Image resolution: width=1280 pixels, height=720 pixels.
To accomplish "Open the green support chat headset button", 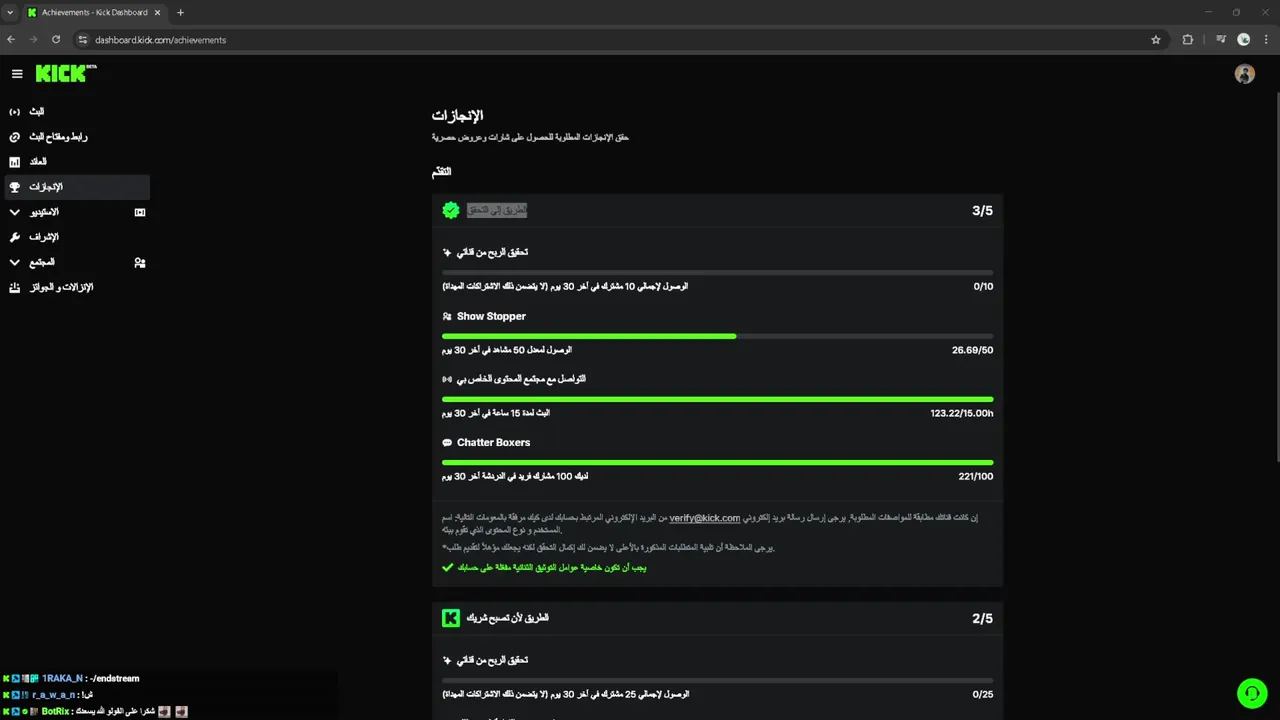I will click(x=1251, y=693).
